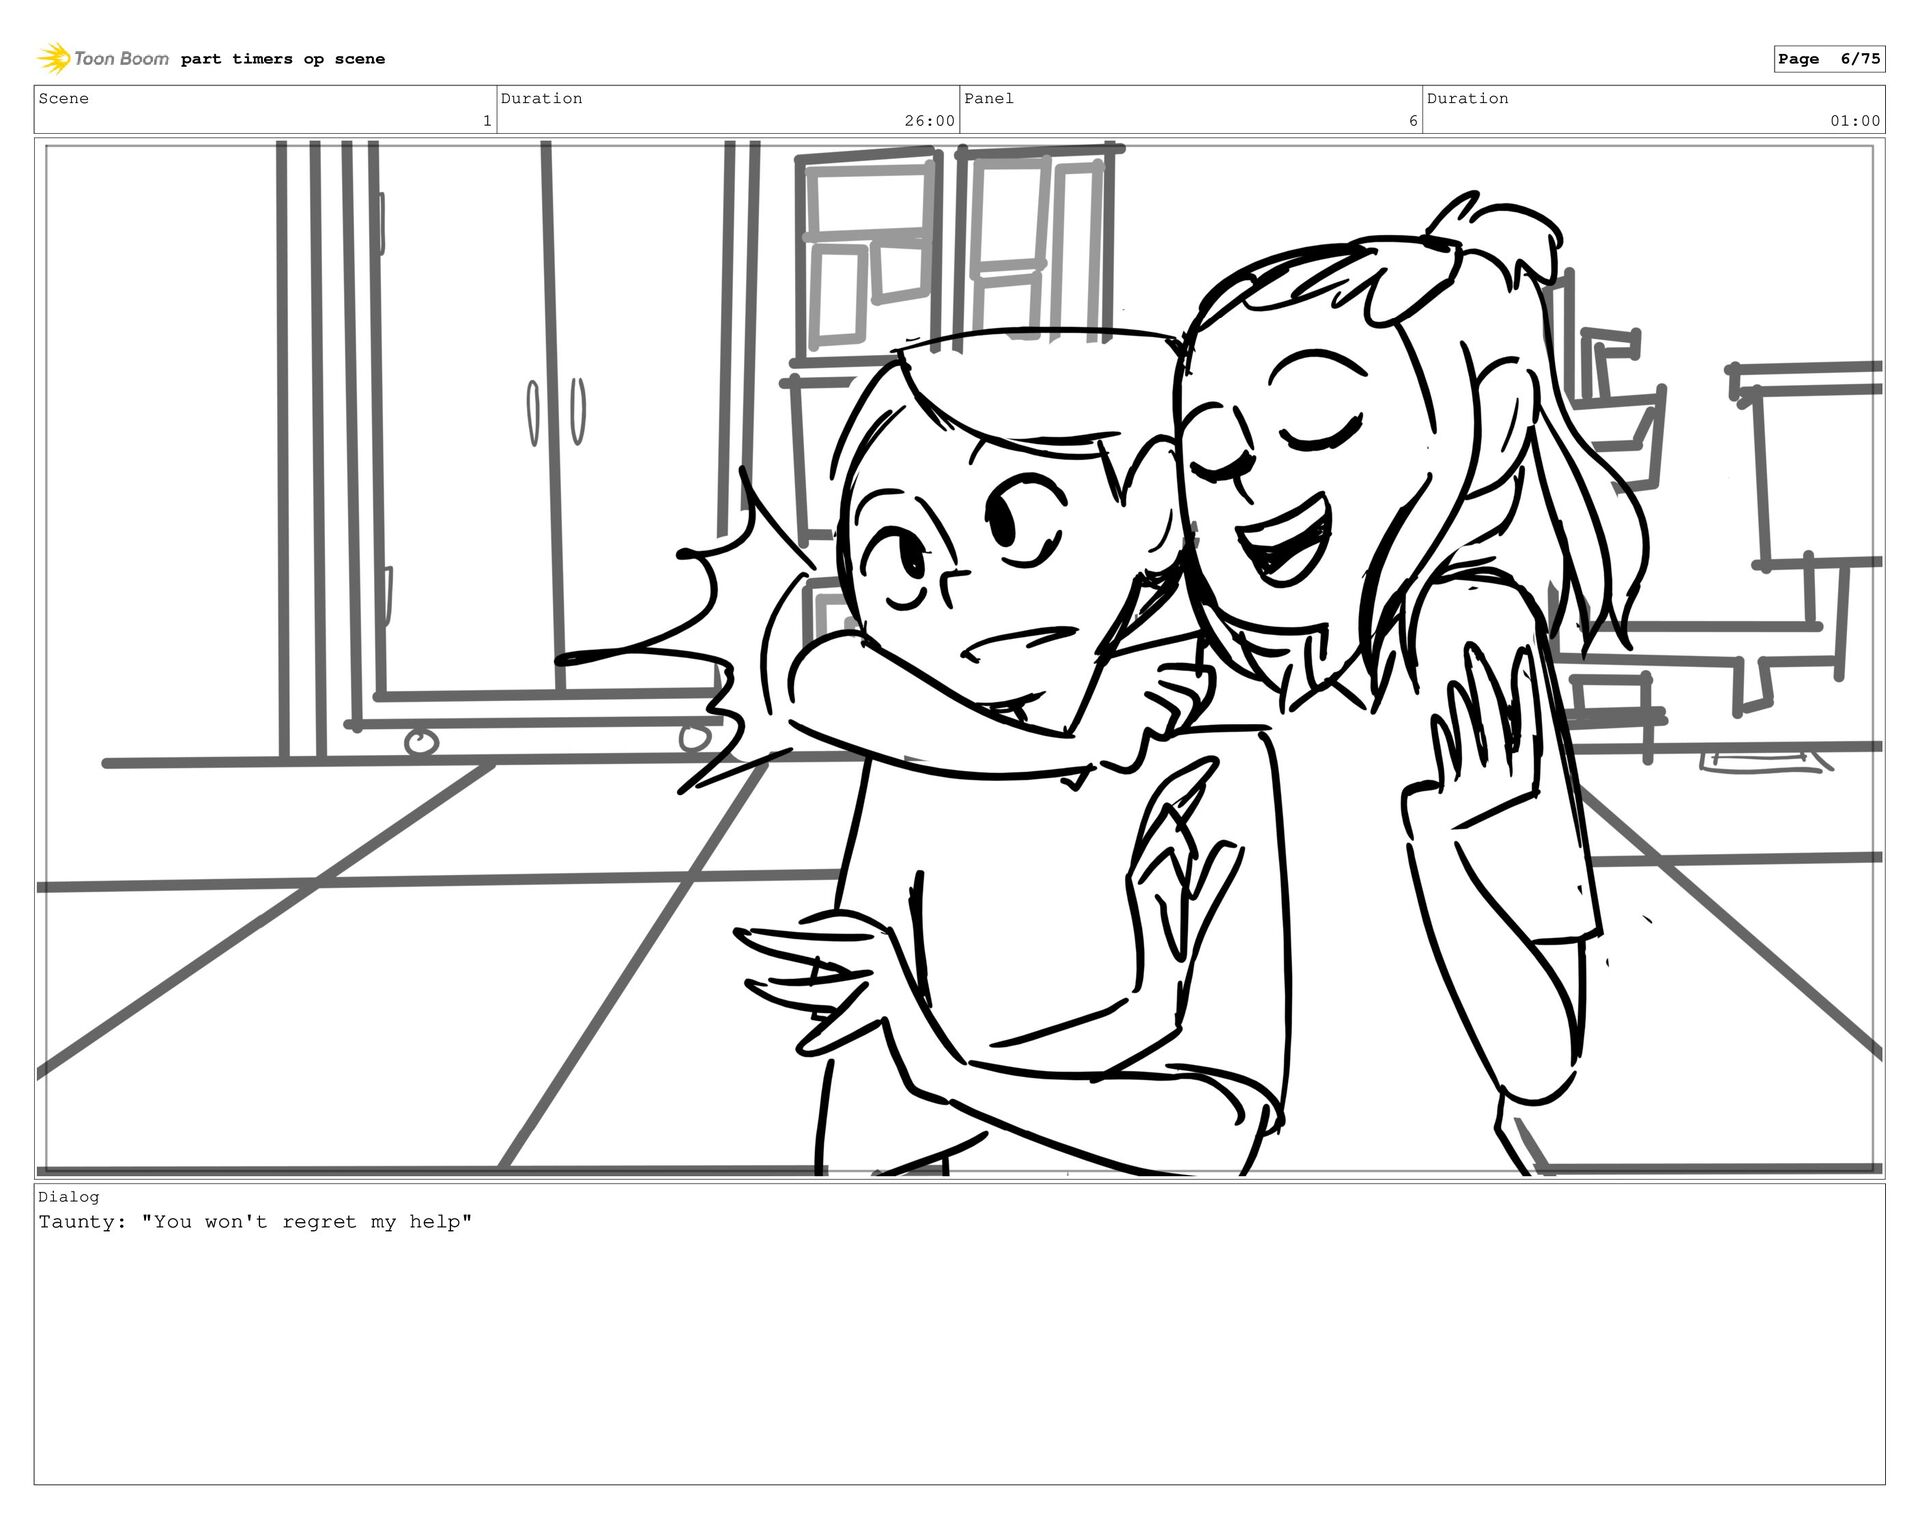Select the panel number value '6'
This screenshot has height=1536, width=1920.
pos(1413,121)
